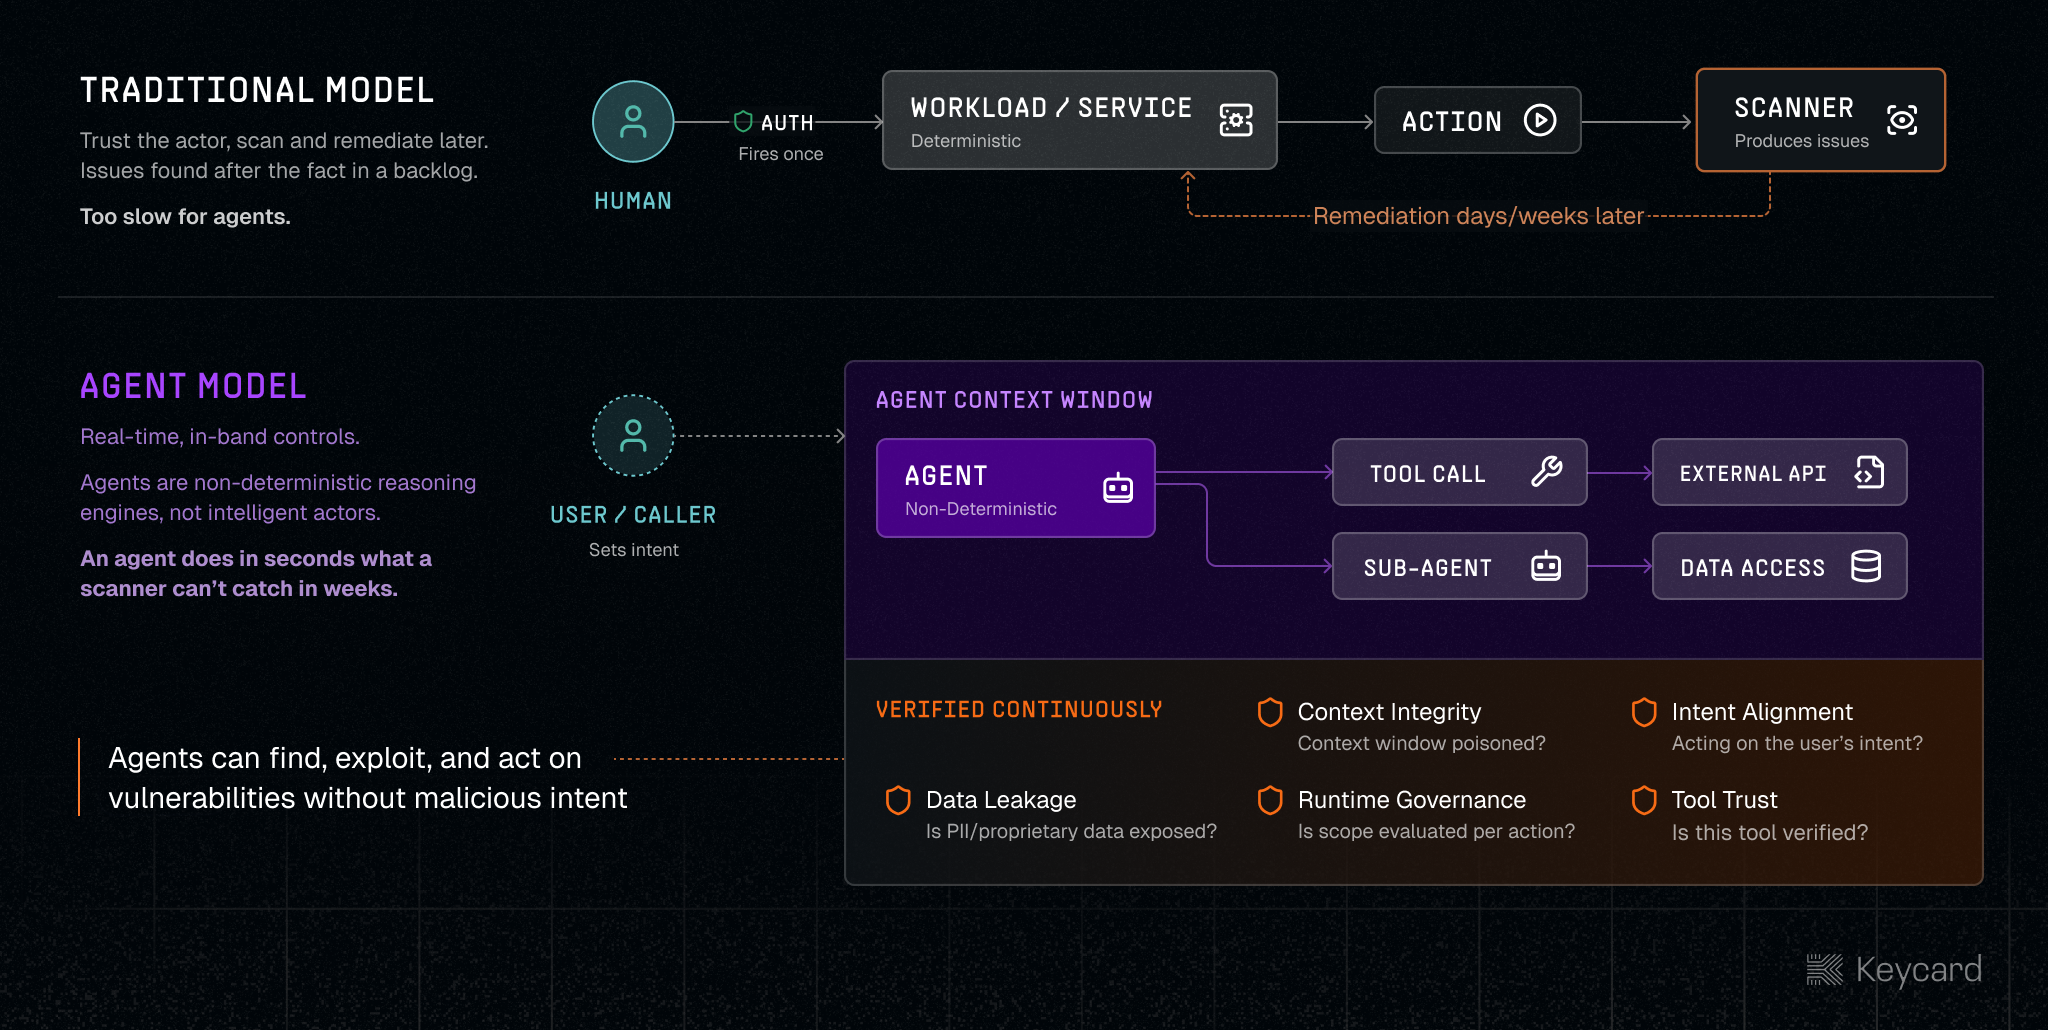Click the robot icon in SUB-AGENT box

click(1546, 565)
